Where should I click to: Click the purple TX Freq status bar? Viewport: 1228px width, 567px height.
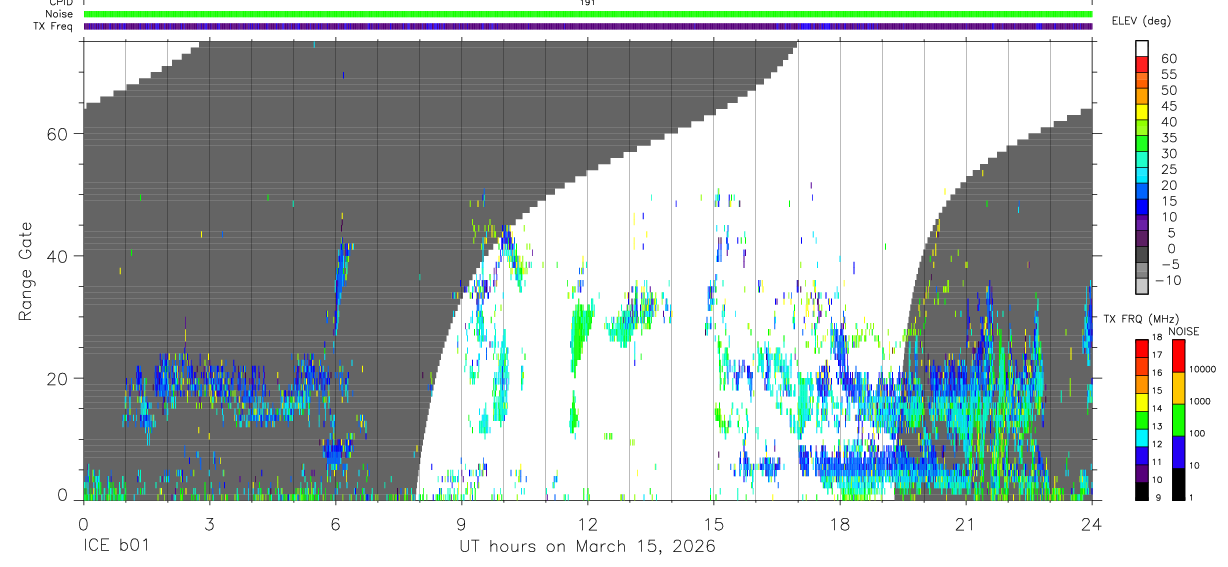coord(588,26)
